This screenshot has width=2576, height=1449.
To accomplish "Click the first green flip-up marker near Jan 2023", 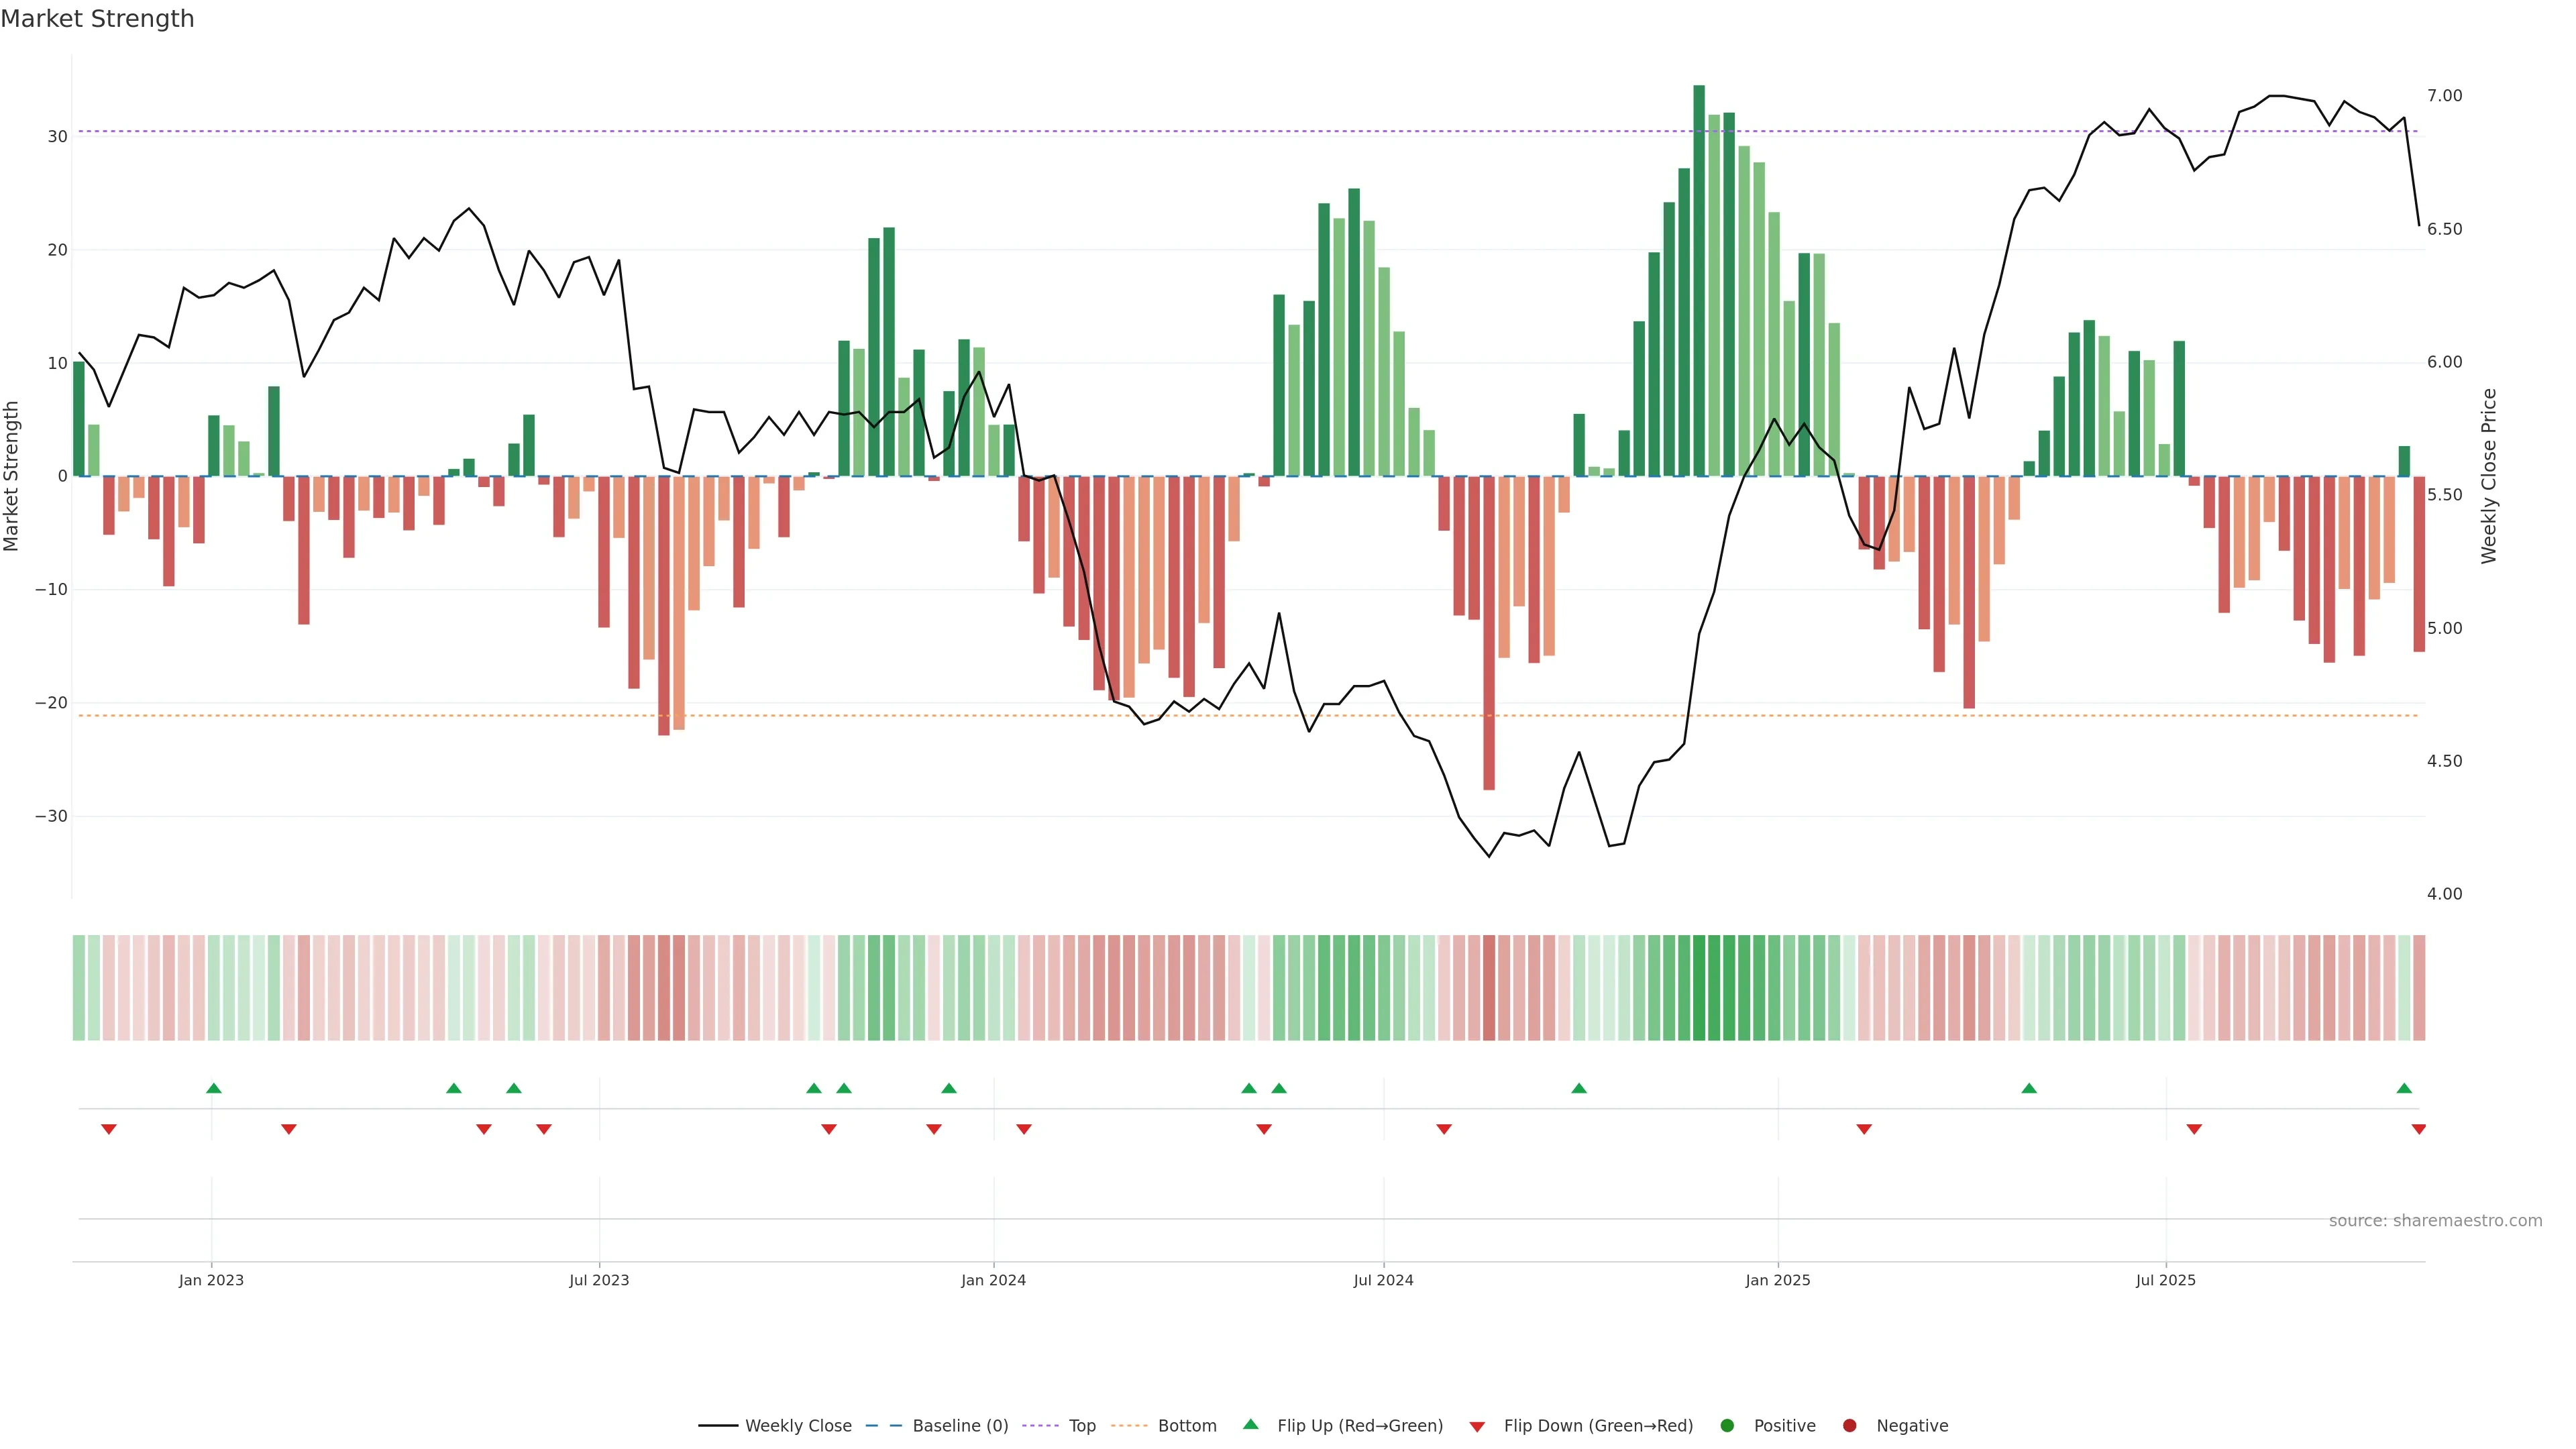I will click(x=213, y=1088).
